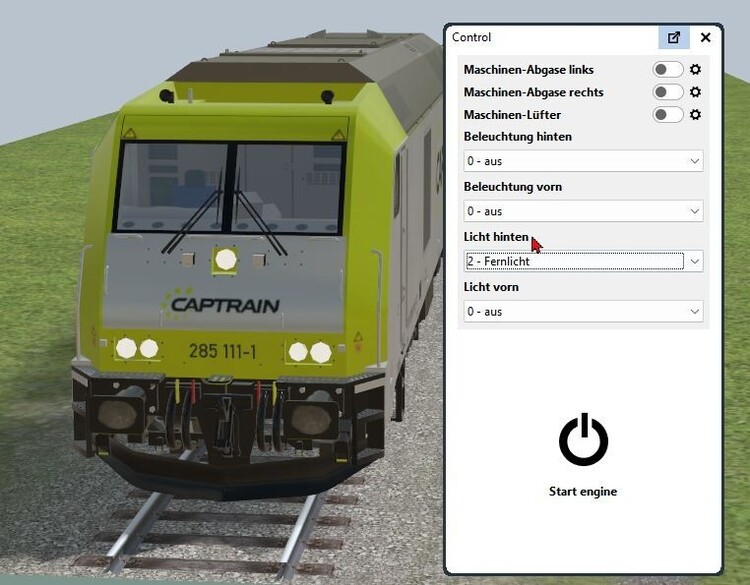The width and height of the screenshot is (750, 585).
Task: Open settings gear for Maschinen-Abgase rechts
Action: pos(695,92)
